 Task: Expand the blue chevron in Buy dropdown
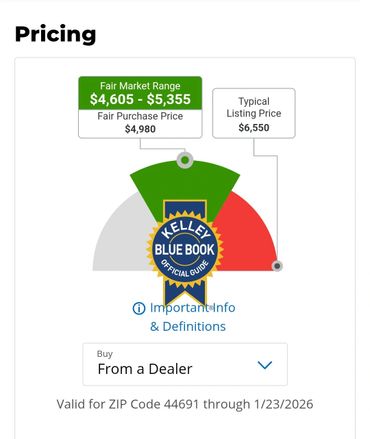pyautogui.click(x=265, y=365)
